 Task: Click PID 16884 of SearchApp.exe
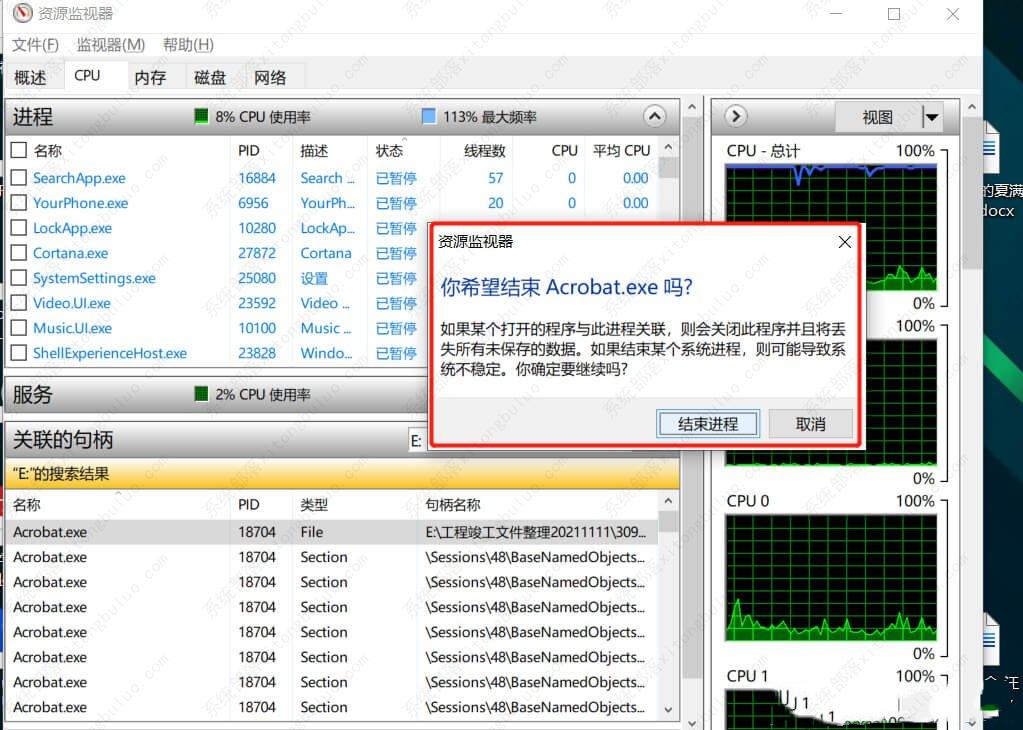click(257, 178)
